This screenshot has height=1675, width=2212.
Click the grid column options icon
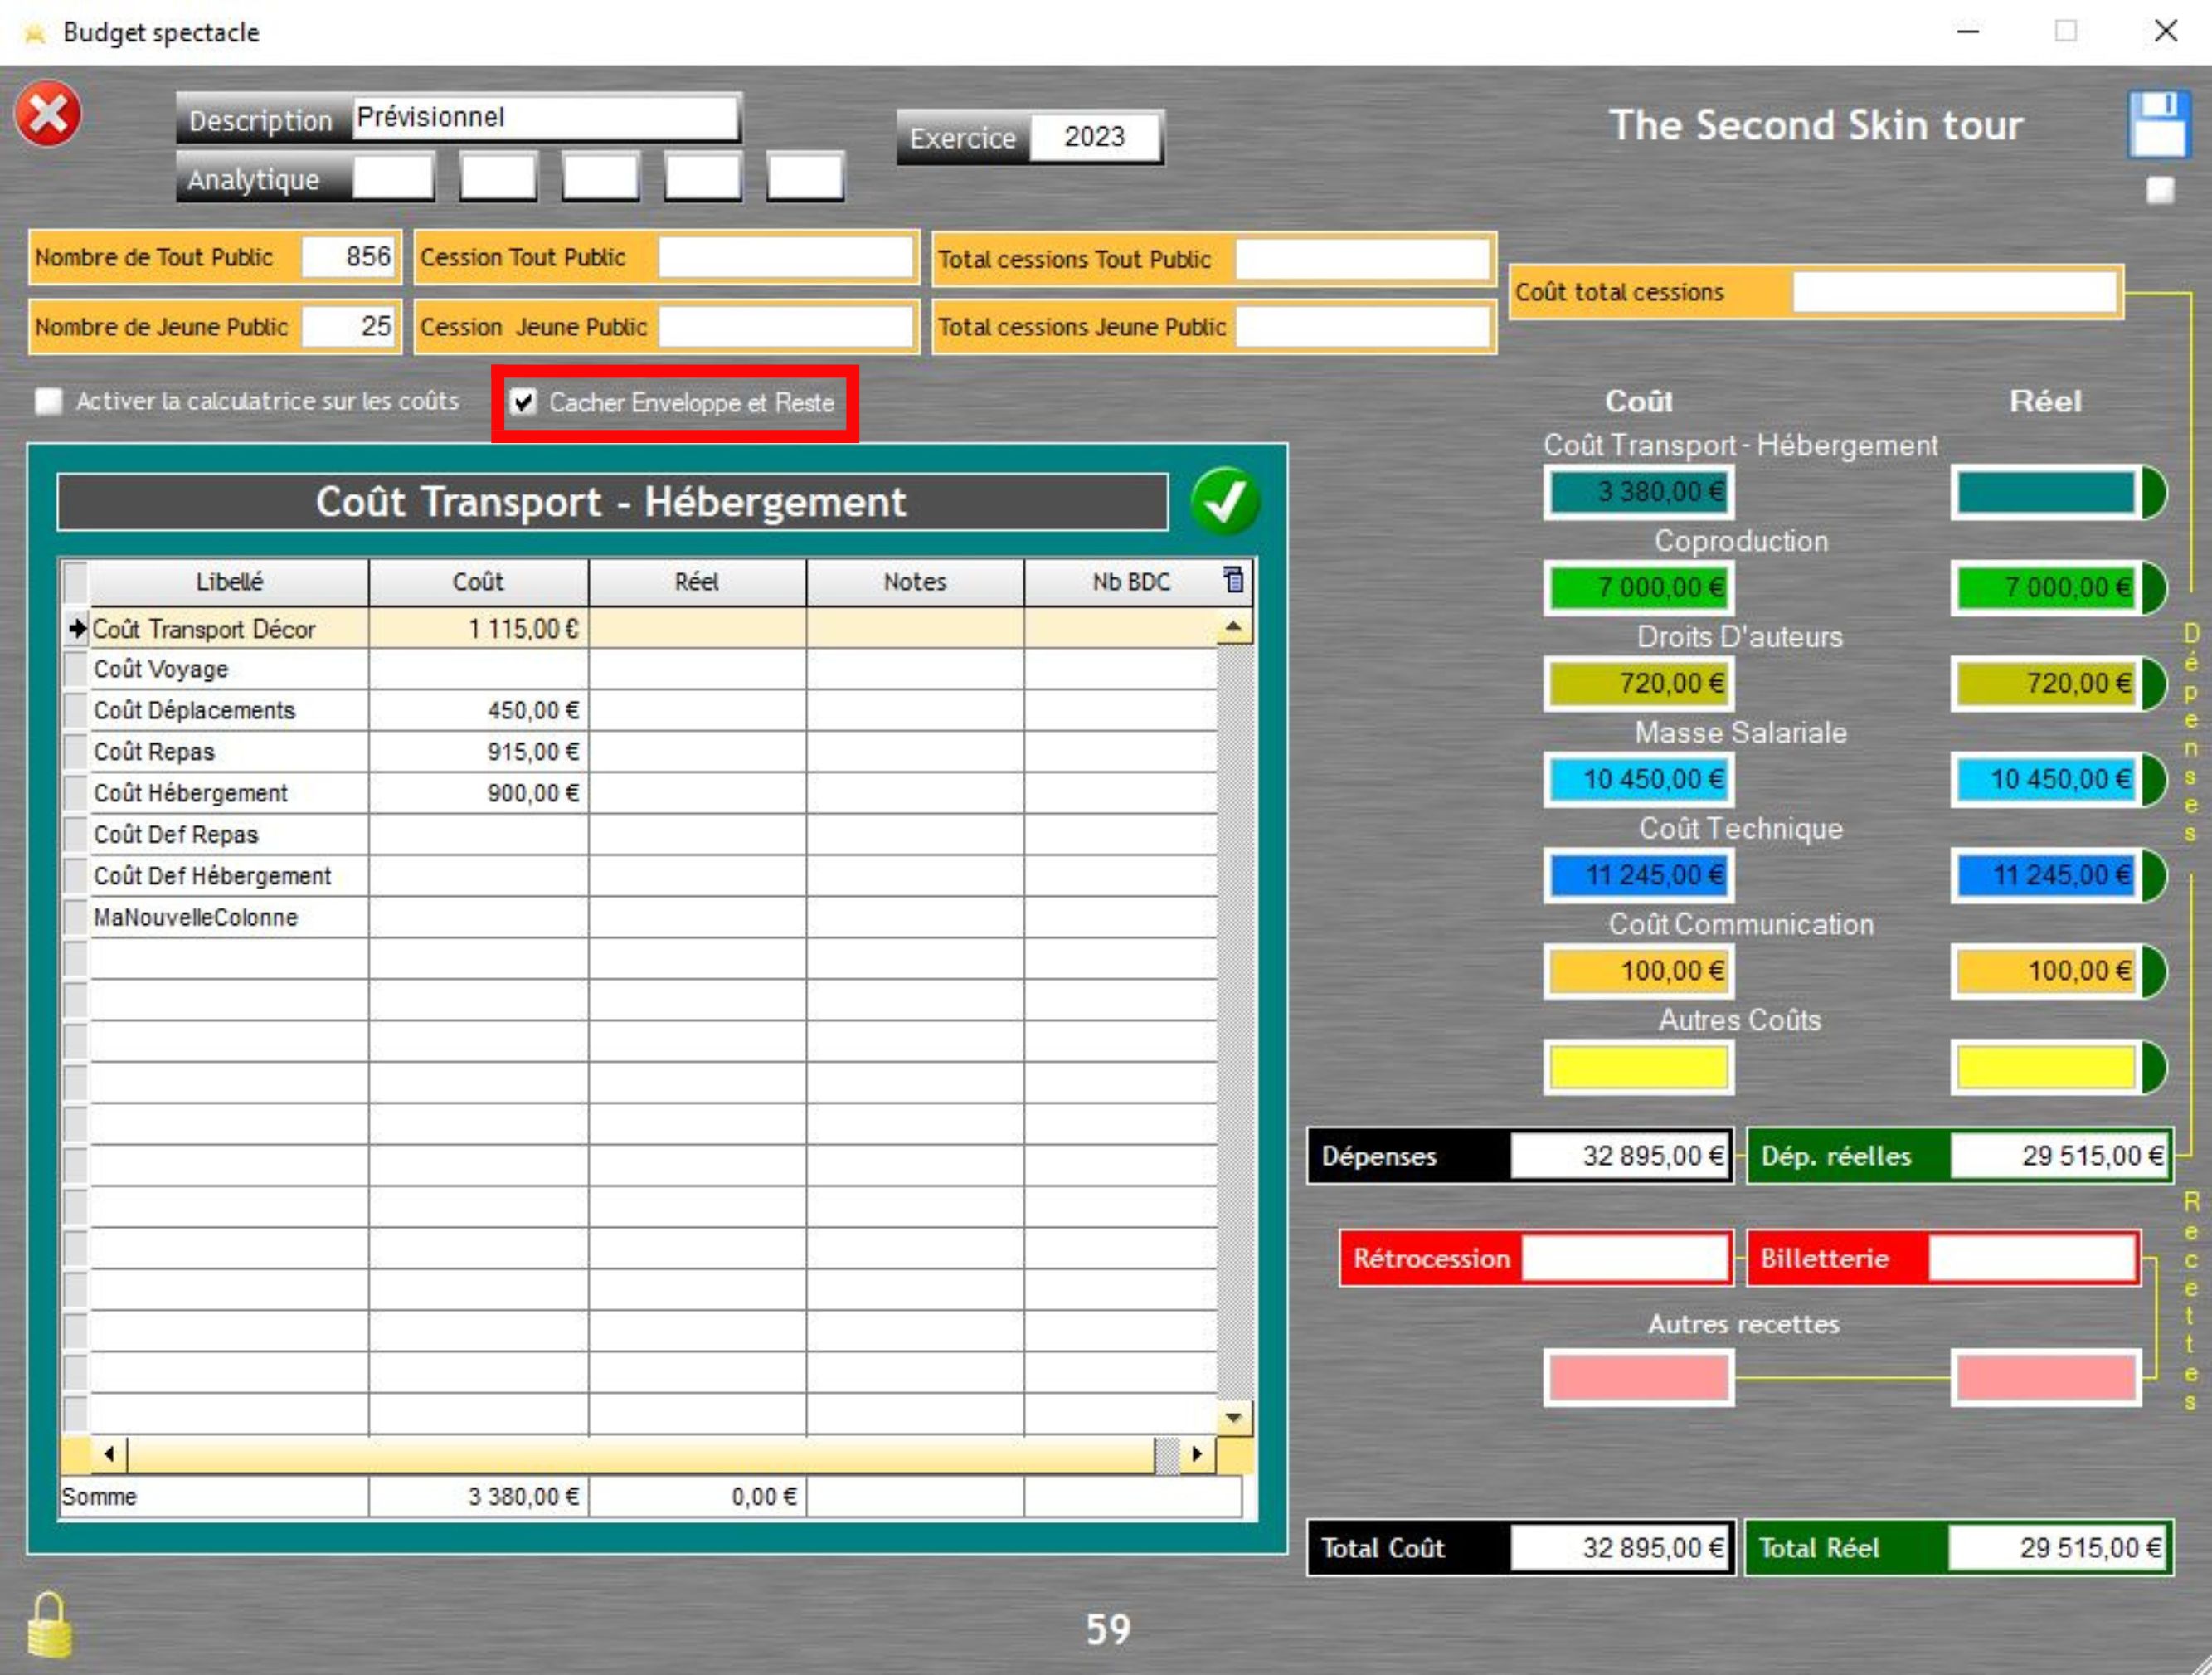(x=1234, y=579)
